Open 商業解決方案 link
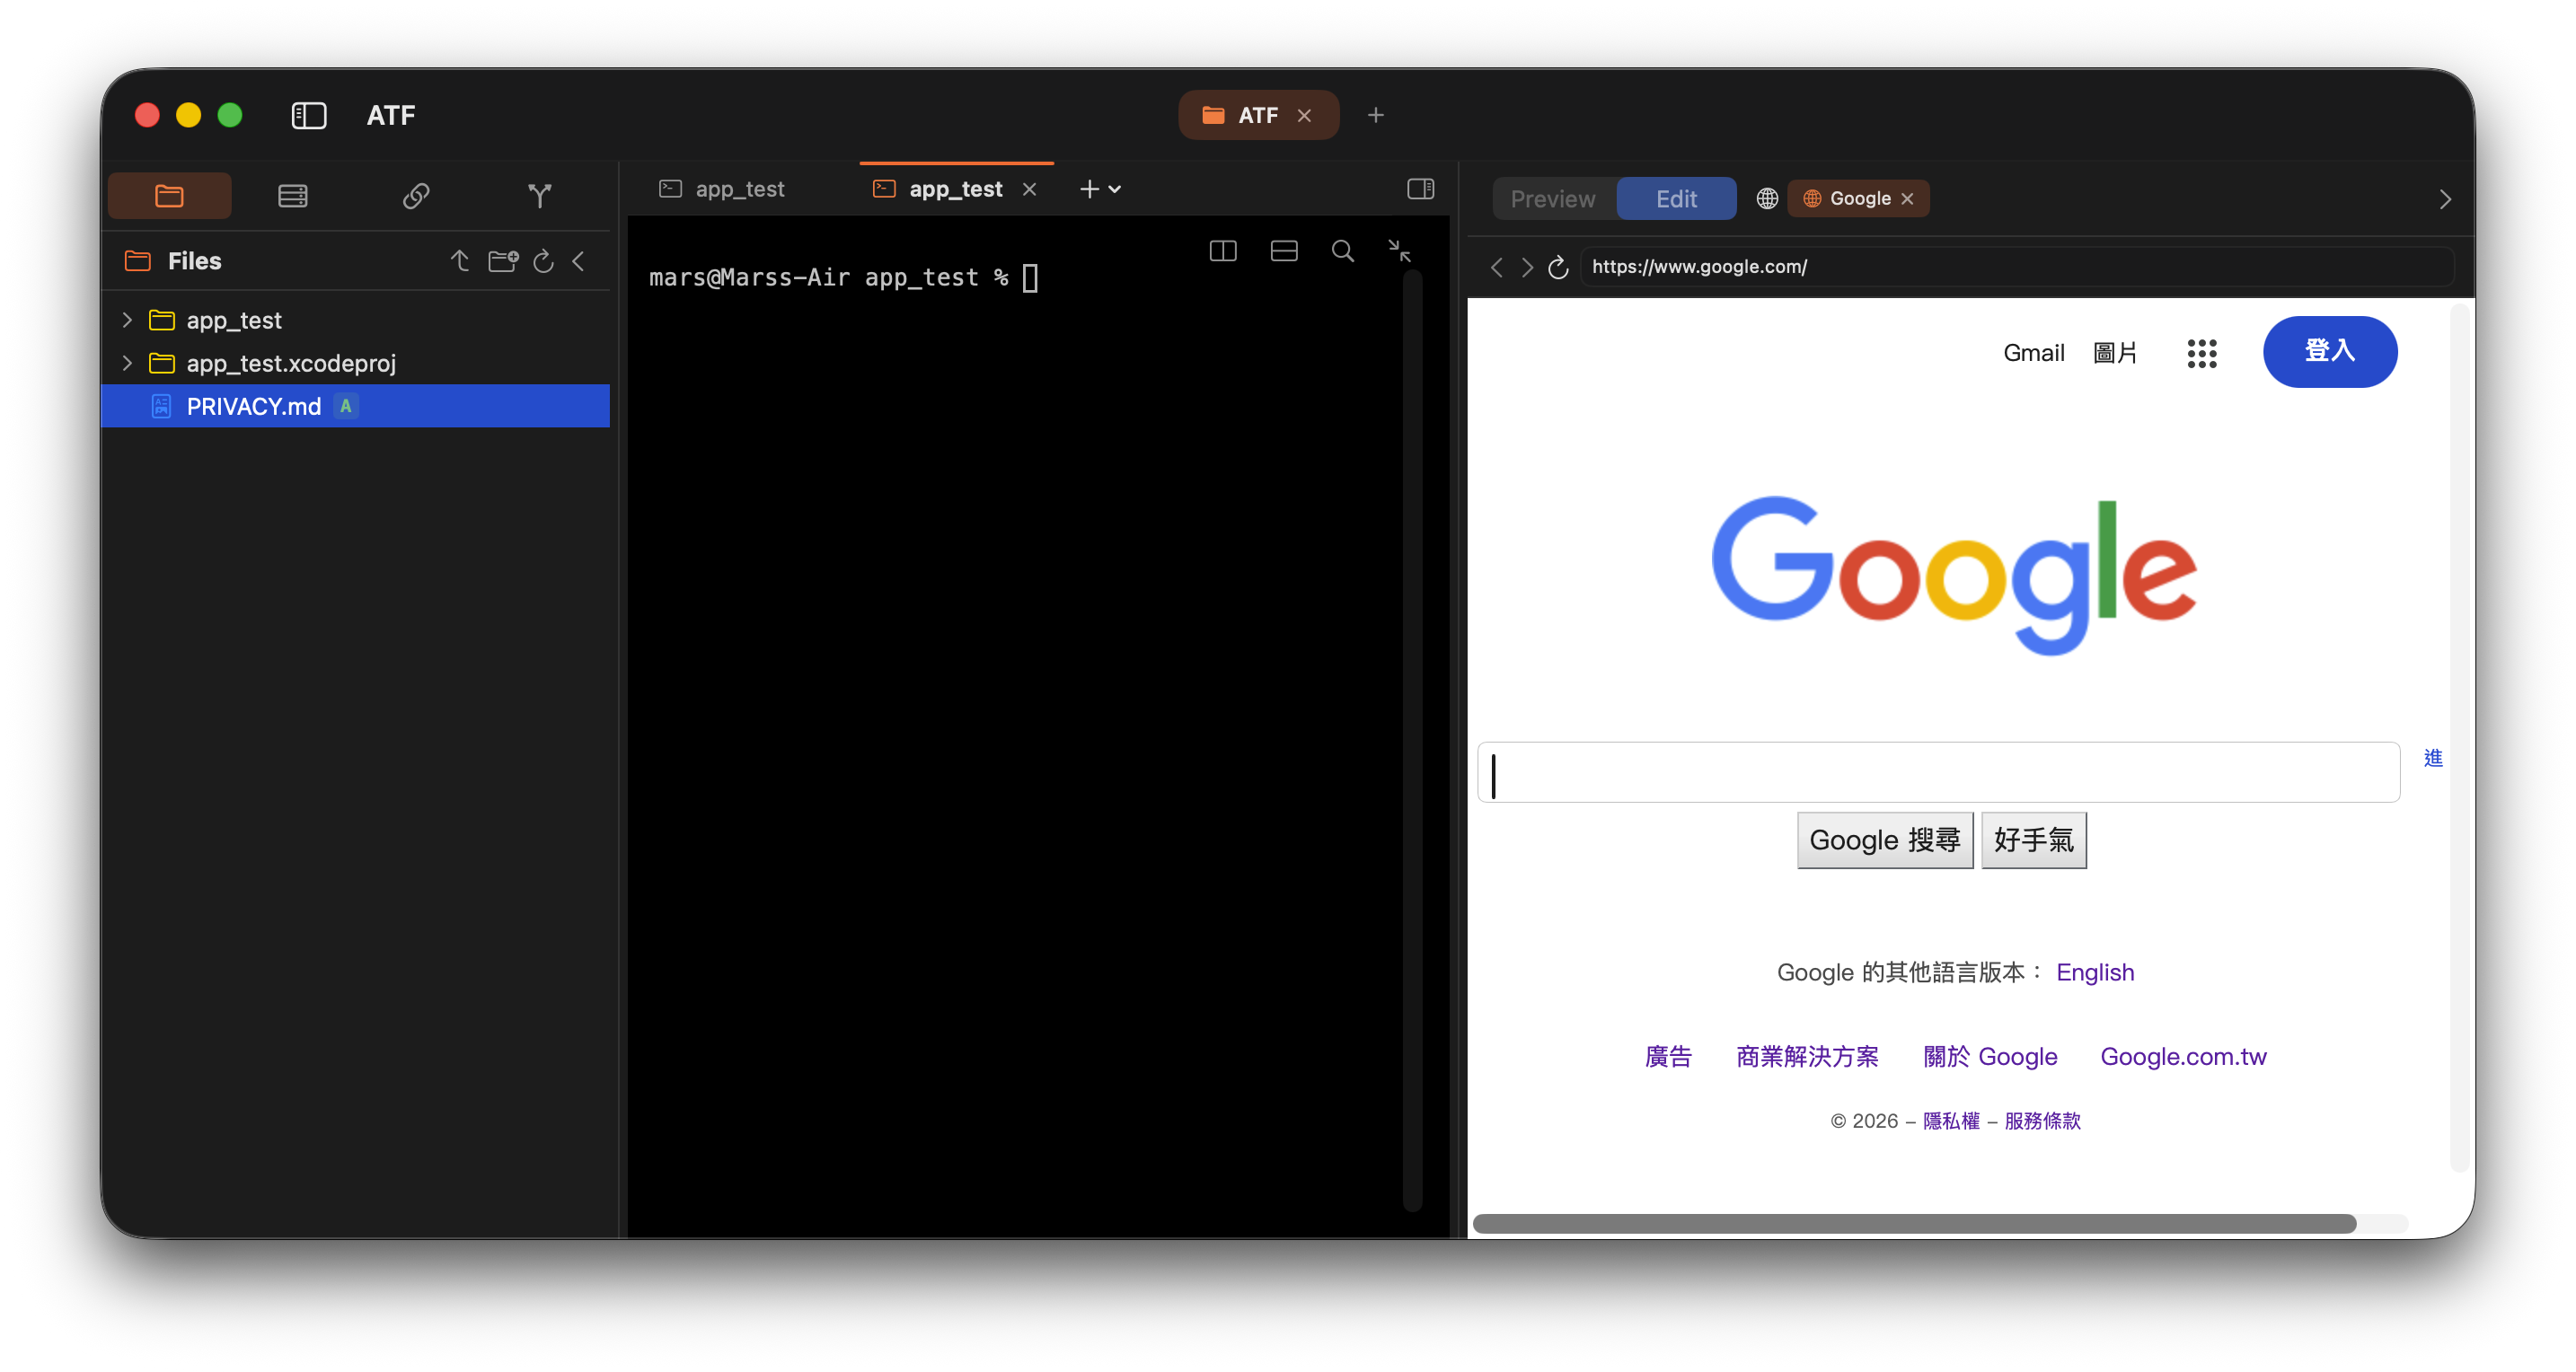 pyautogui.click(x=1807, y=1056)
